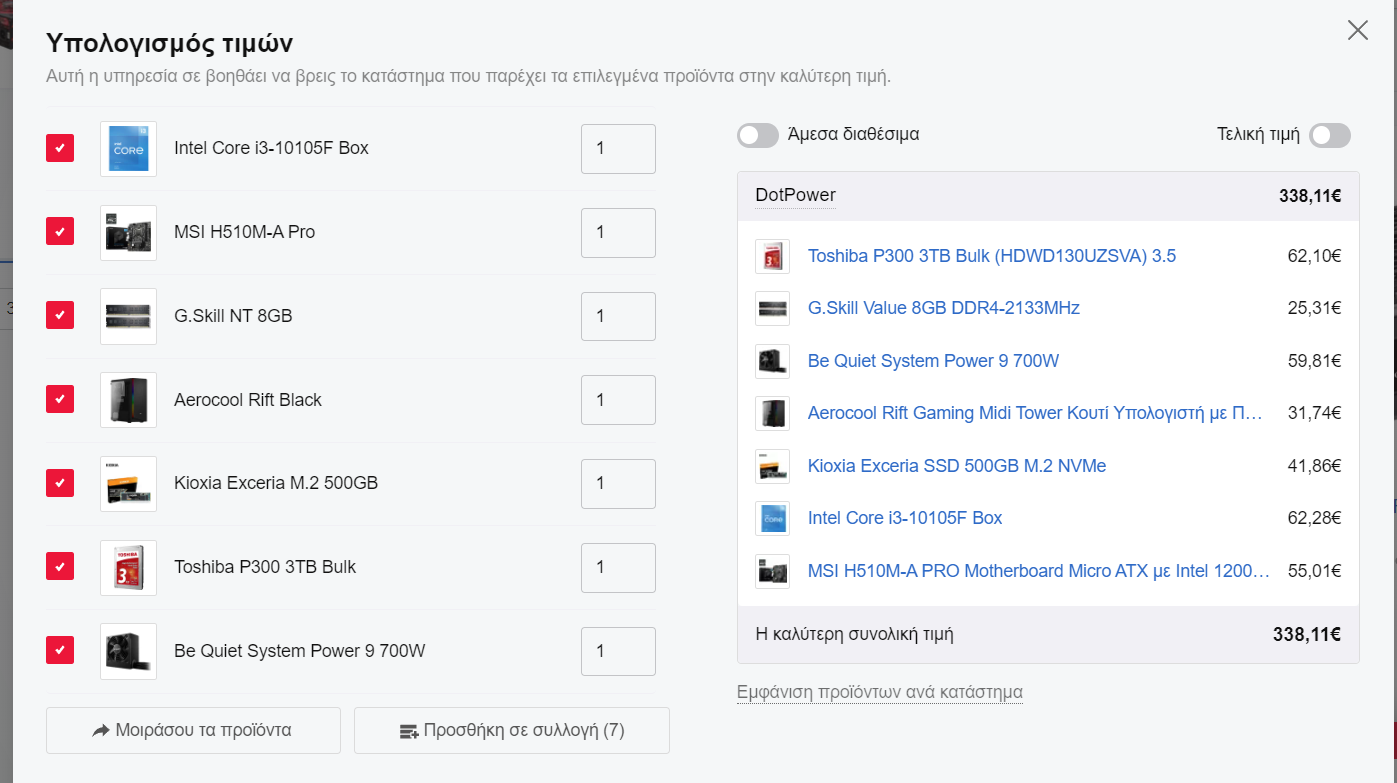
Task: Click the quantity field for Toshiba P300 3TB Bulk
Action: 618,567
